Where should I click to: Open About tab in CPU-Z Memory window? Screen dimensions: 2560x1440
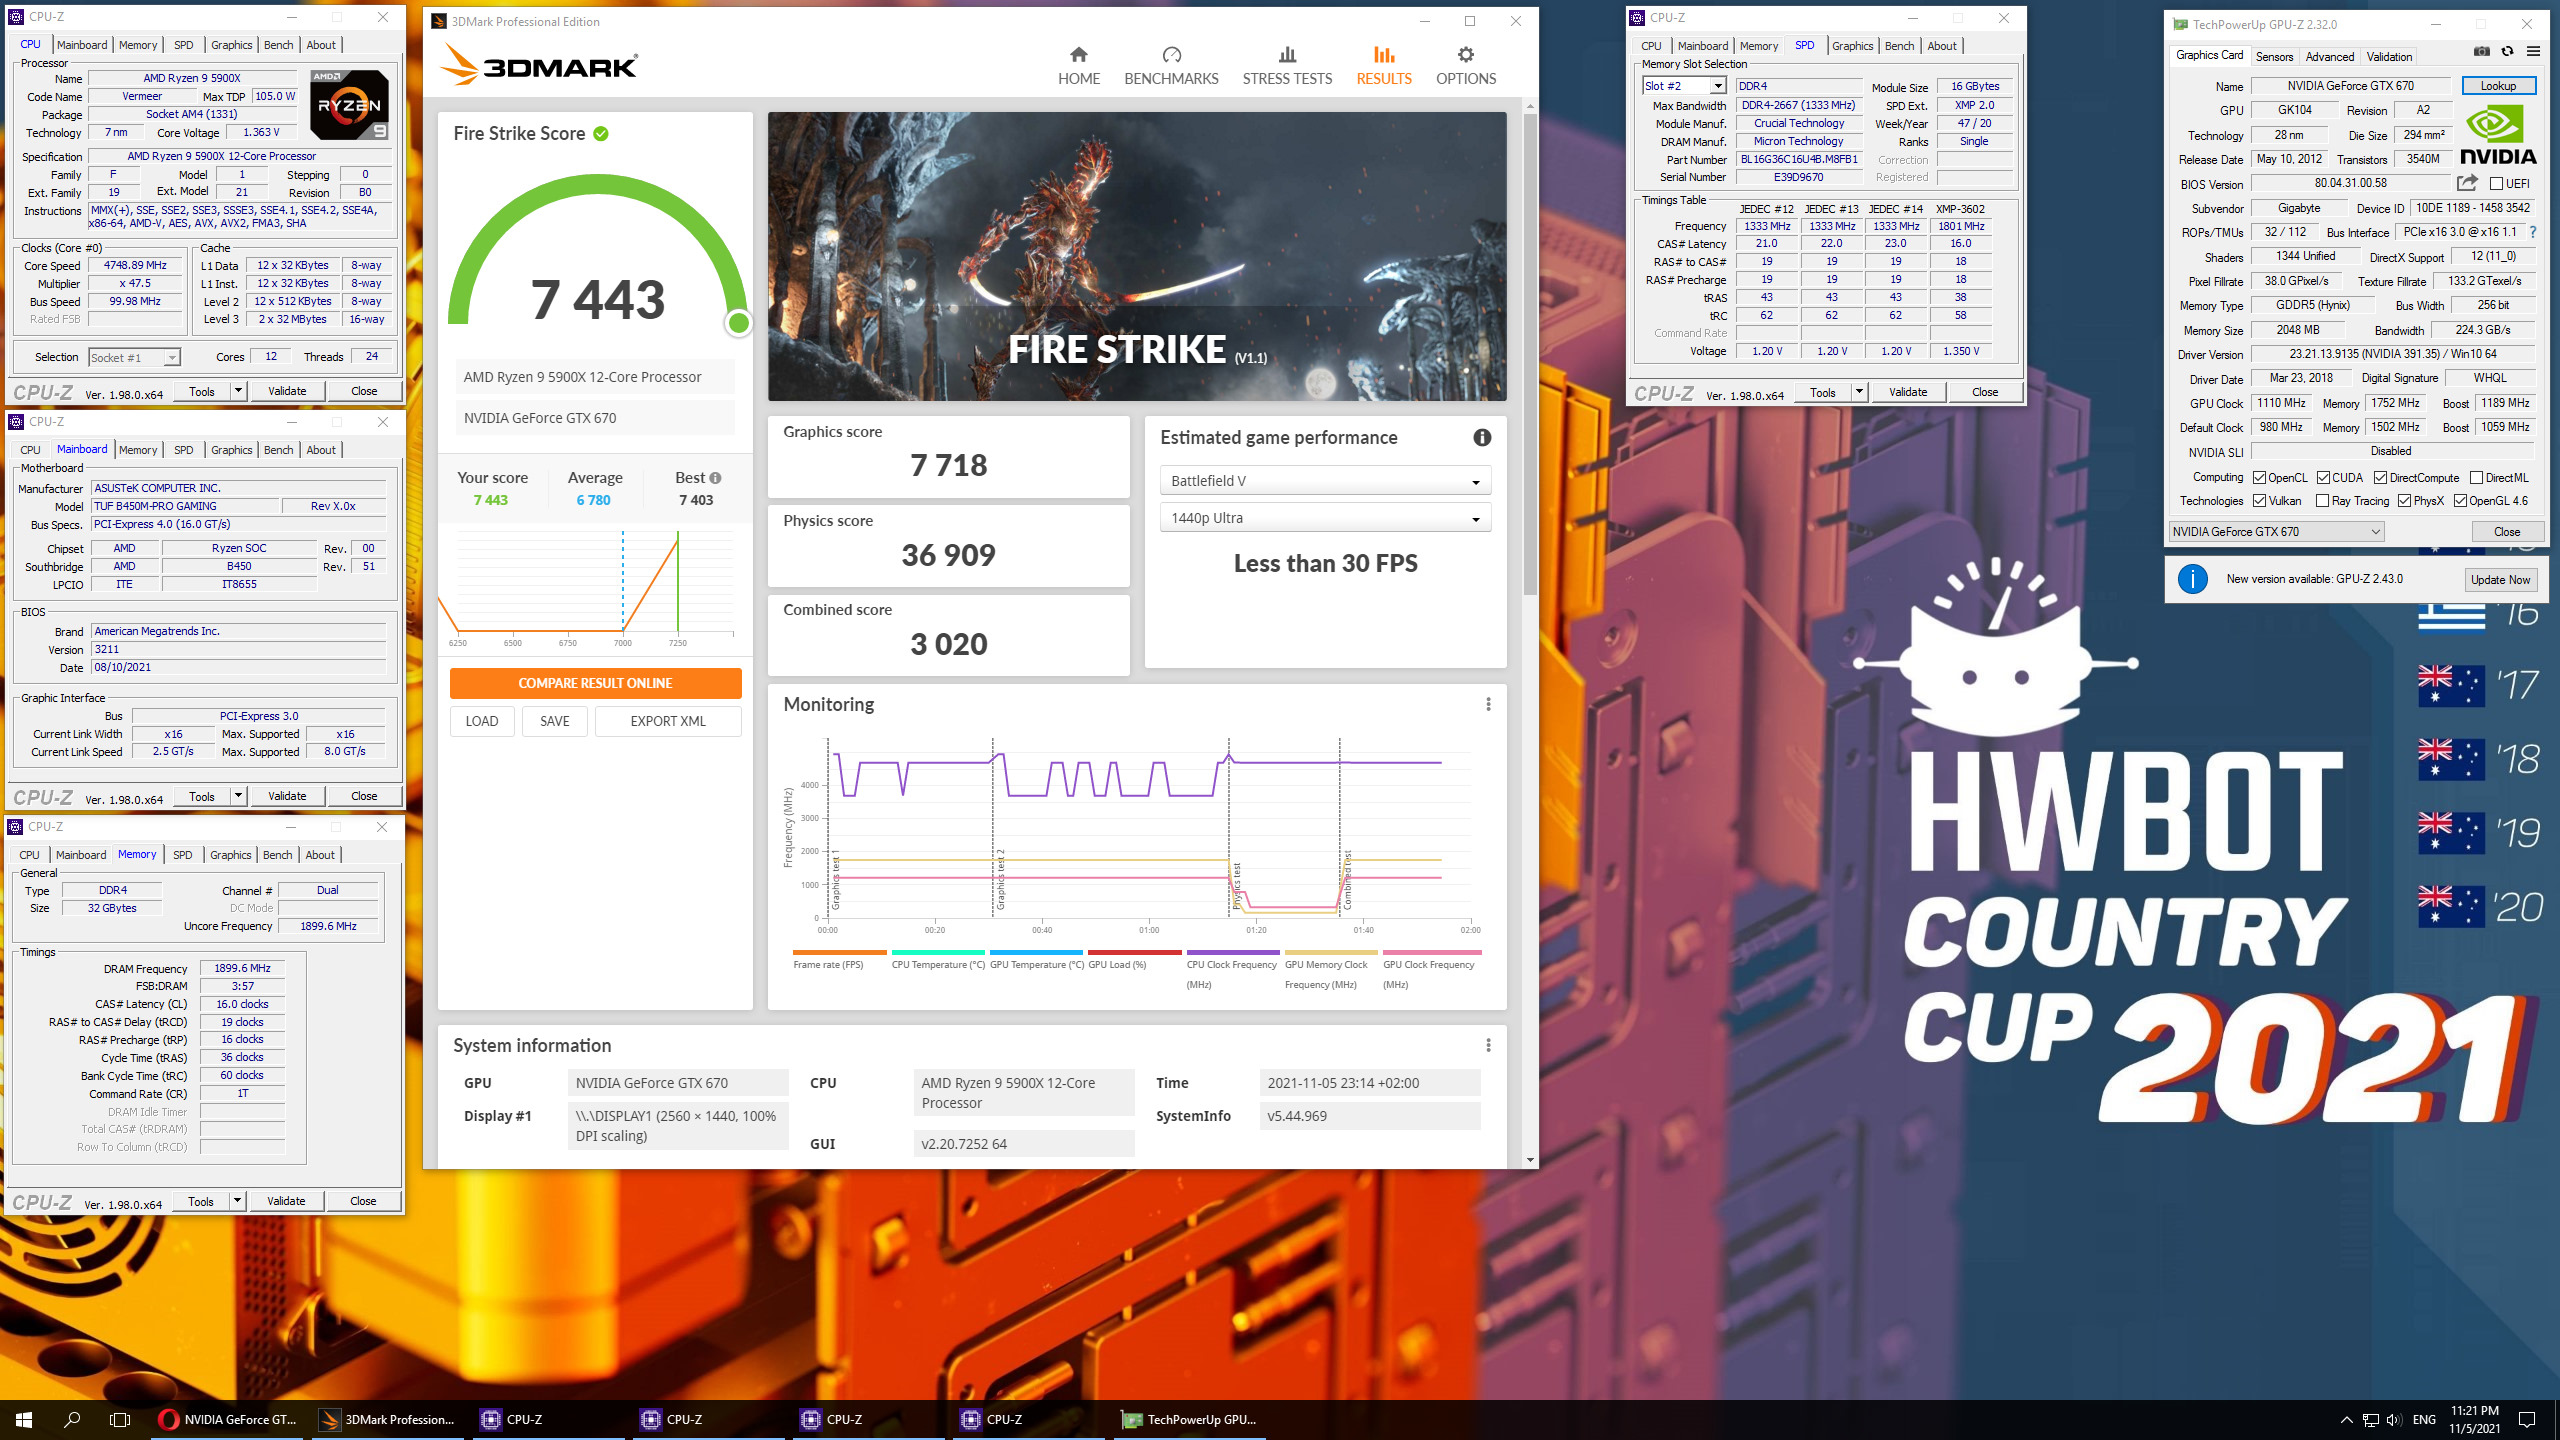(x=320, y=855)
